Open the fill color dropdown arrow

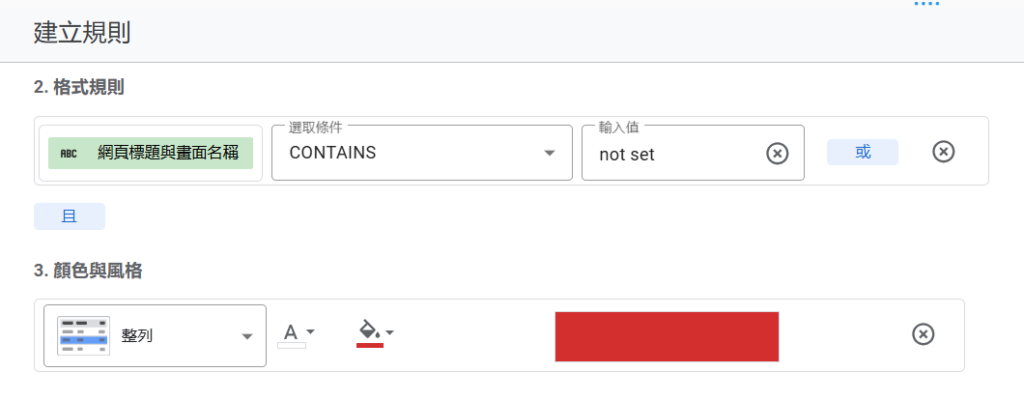(390, 332)
